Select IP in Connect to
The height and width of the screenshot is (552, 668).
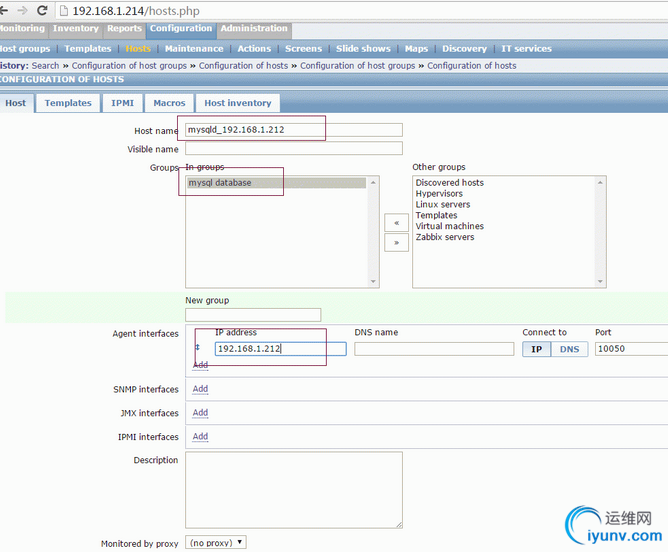tap(536, 349)
